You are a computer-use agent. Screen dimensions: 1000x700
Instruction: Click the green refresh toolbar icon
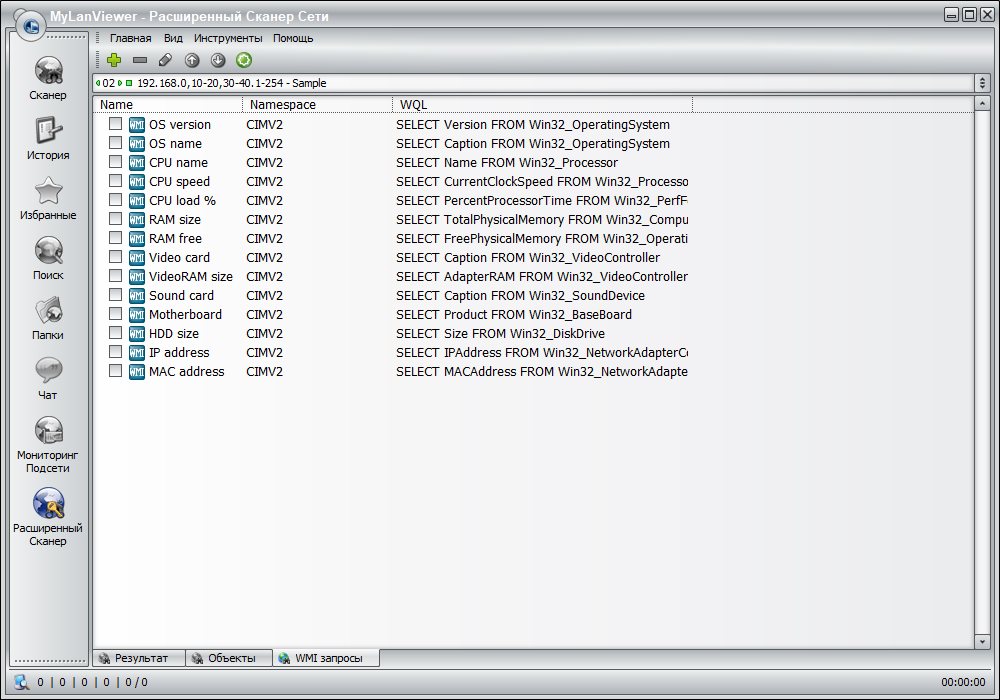point(244,60)
